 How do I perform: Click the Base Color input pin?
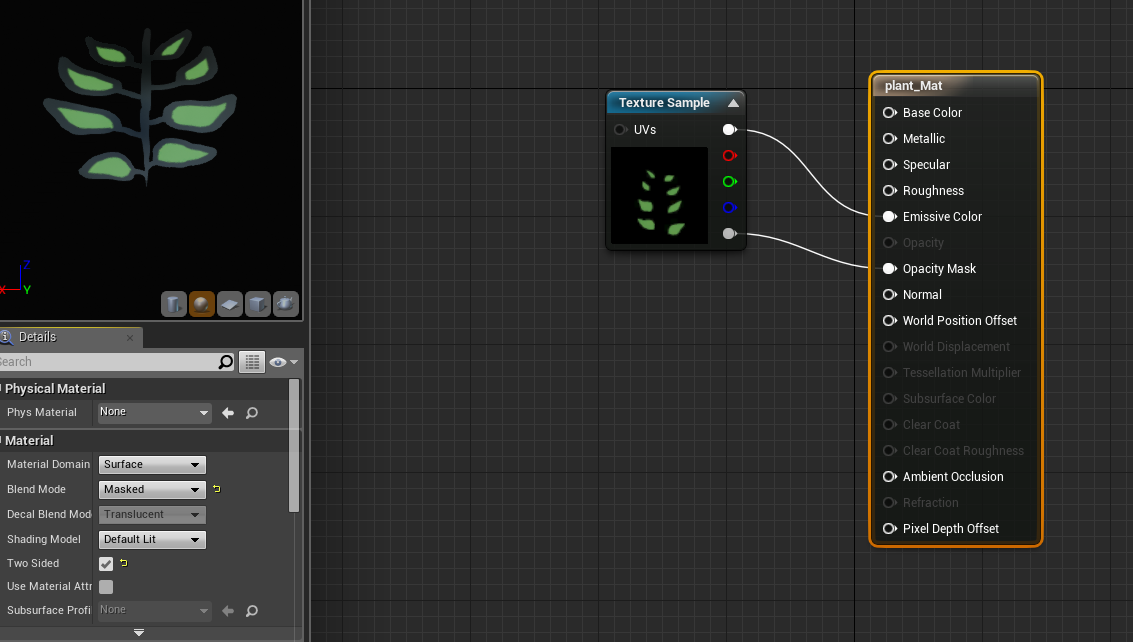[889, 113]
